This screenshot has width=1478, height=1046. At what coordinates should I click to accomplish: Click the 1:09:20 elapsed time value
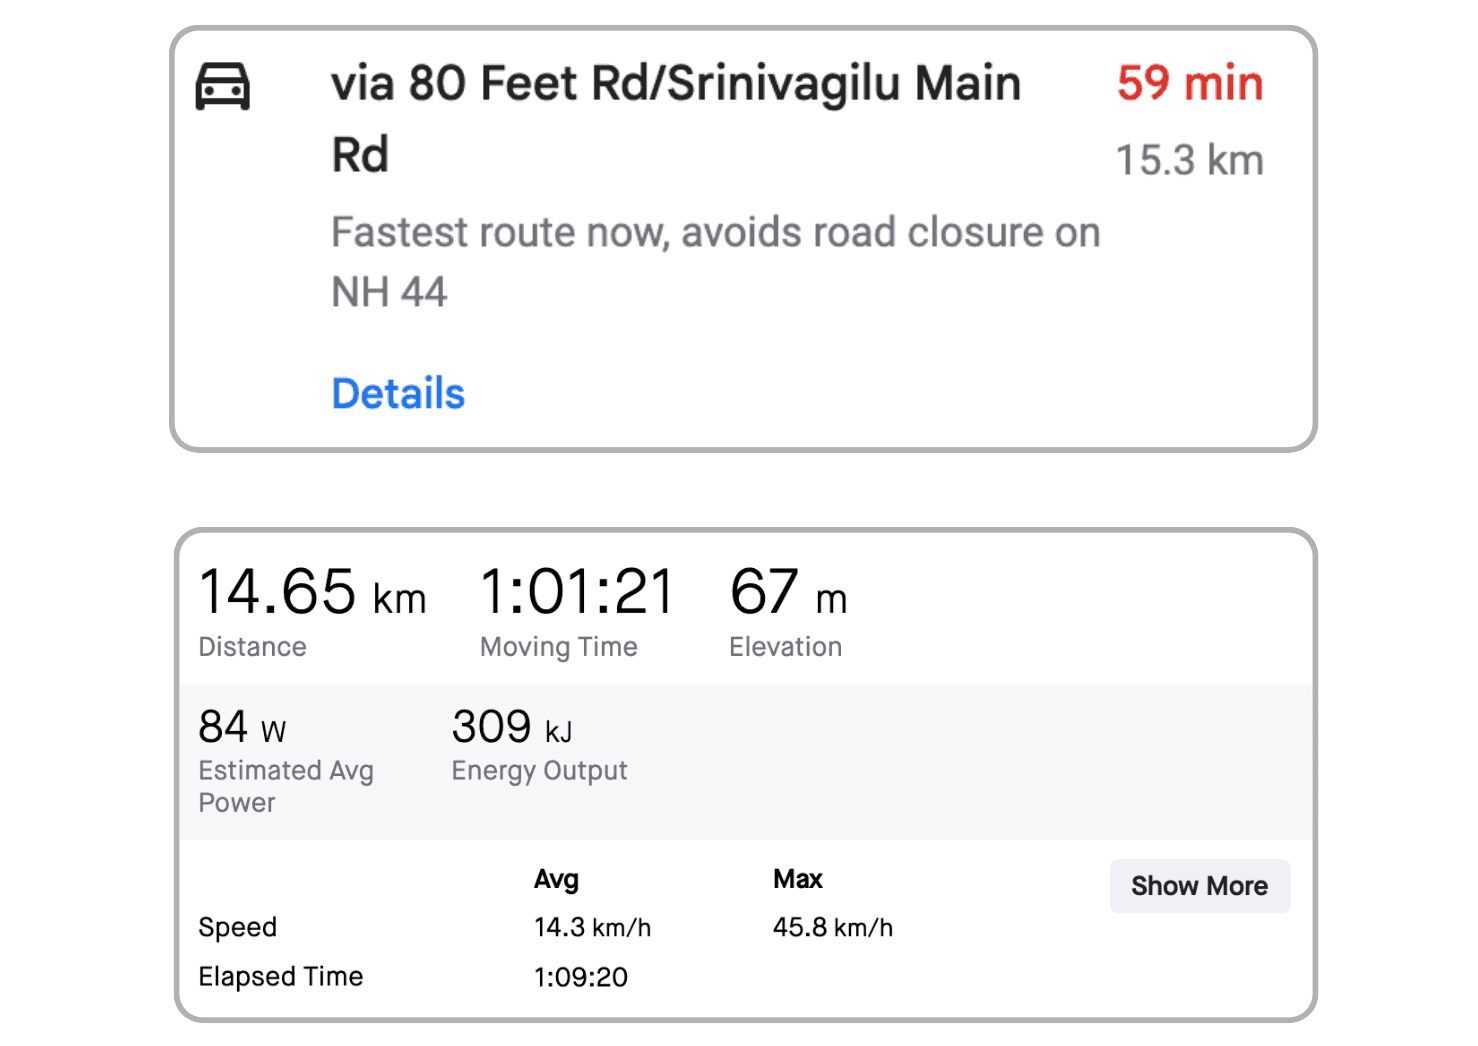[x=581, y=977]
